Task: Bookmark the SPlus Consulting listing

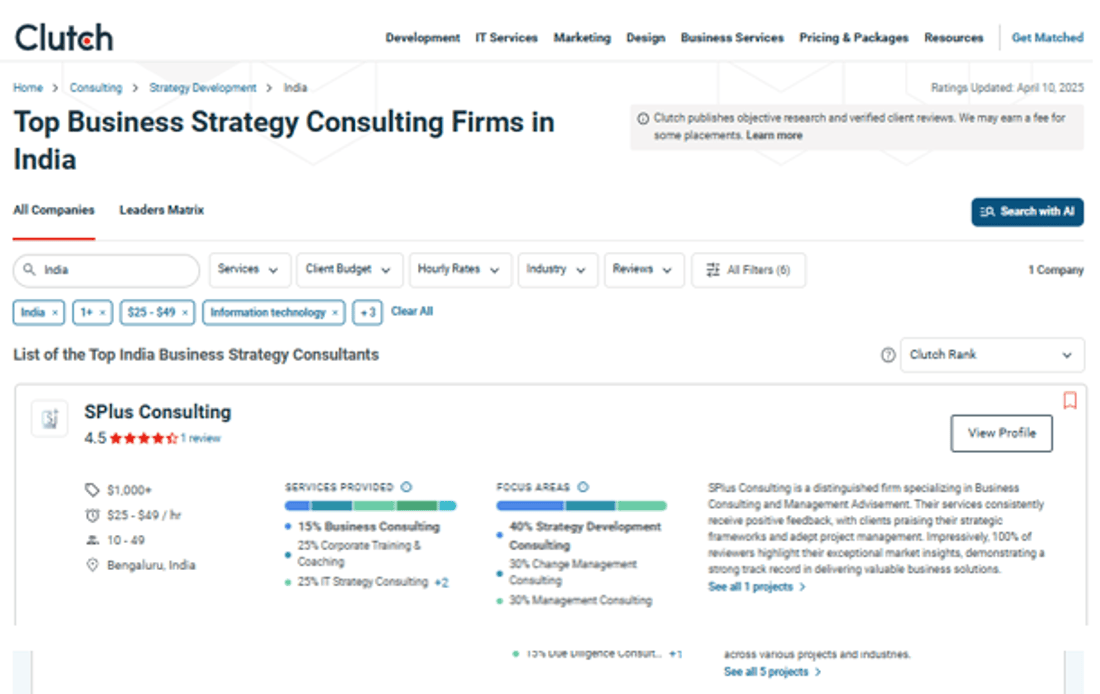Action: 1069,401
